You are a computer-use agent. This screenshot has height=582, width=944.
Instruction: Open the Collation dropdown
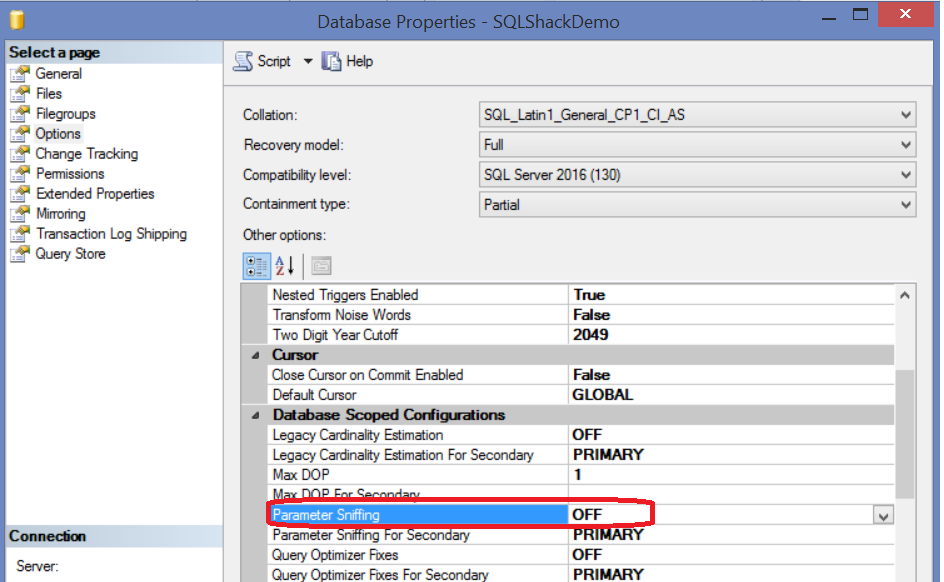(905, 114)
